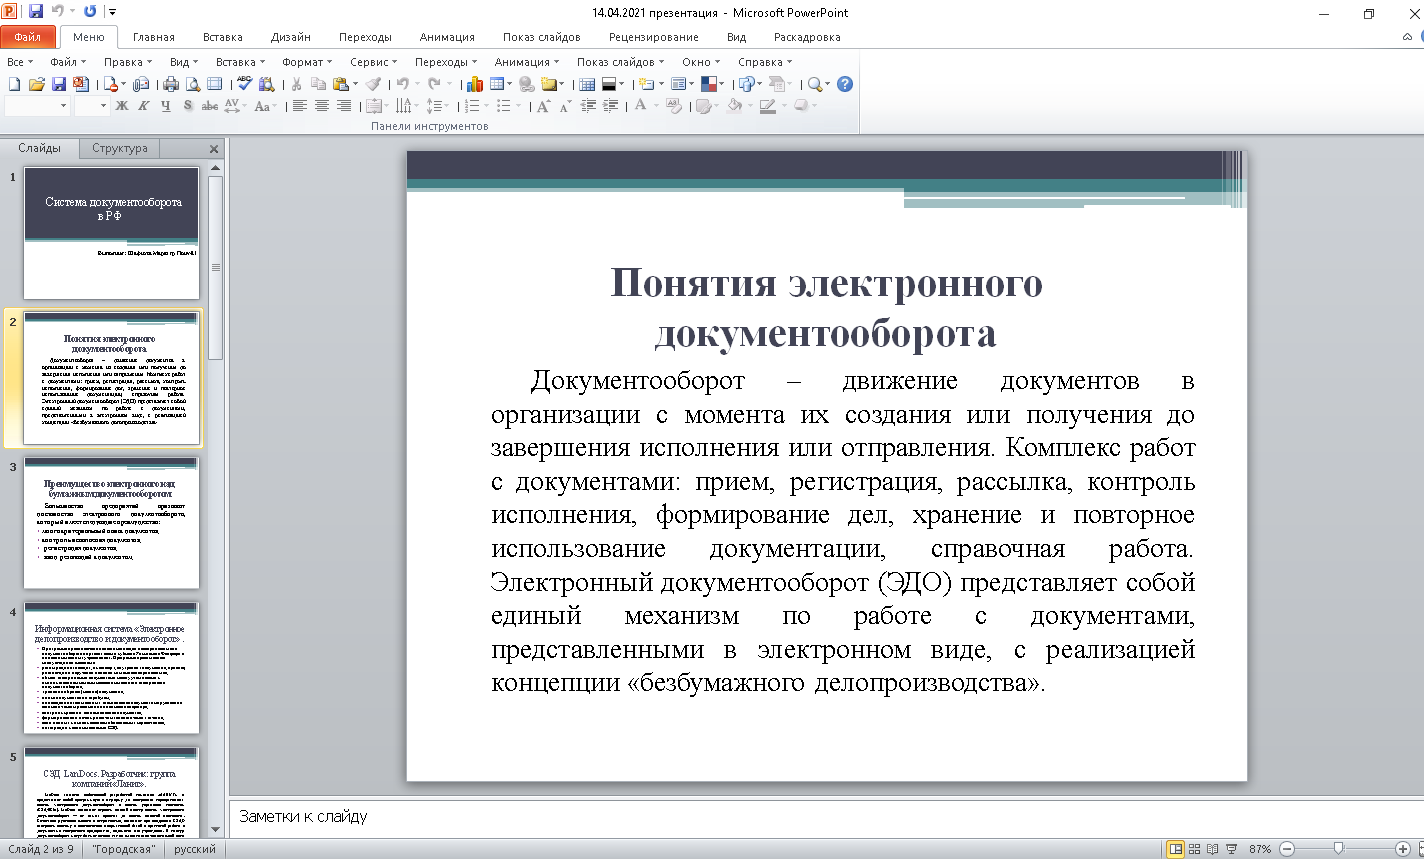
Task: Align text right icon
Action: [343, 106]
